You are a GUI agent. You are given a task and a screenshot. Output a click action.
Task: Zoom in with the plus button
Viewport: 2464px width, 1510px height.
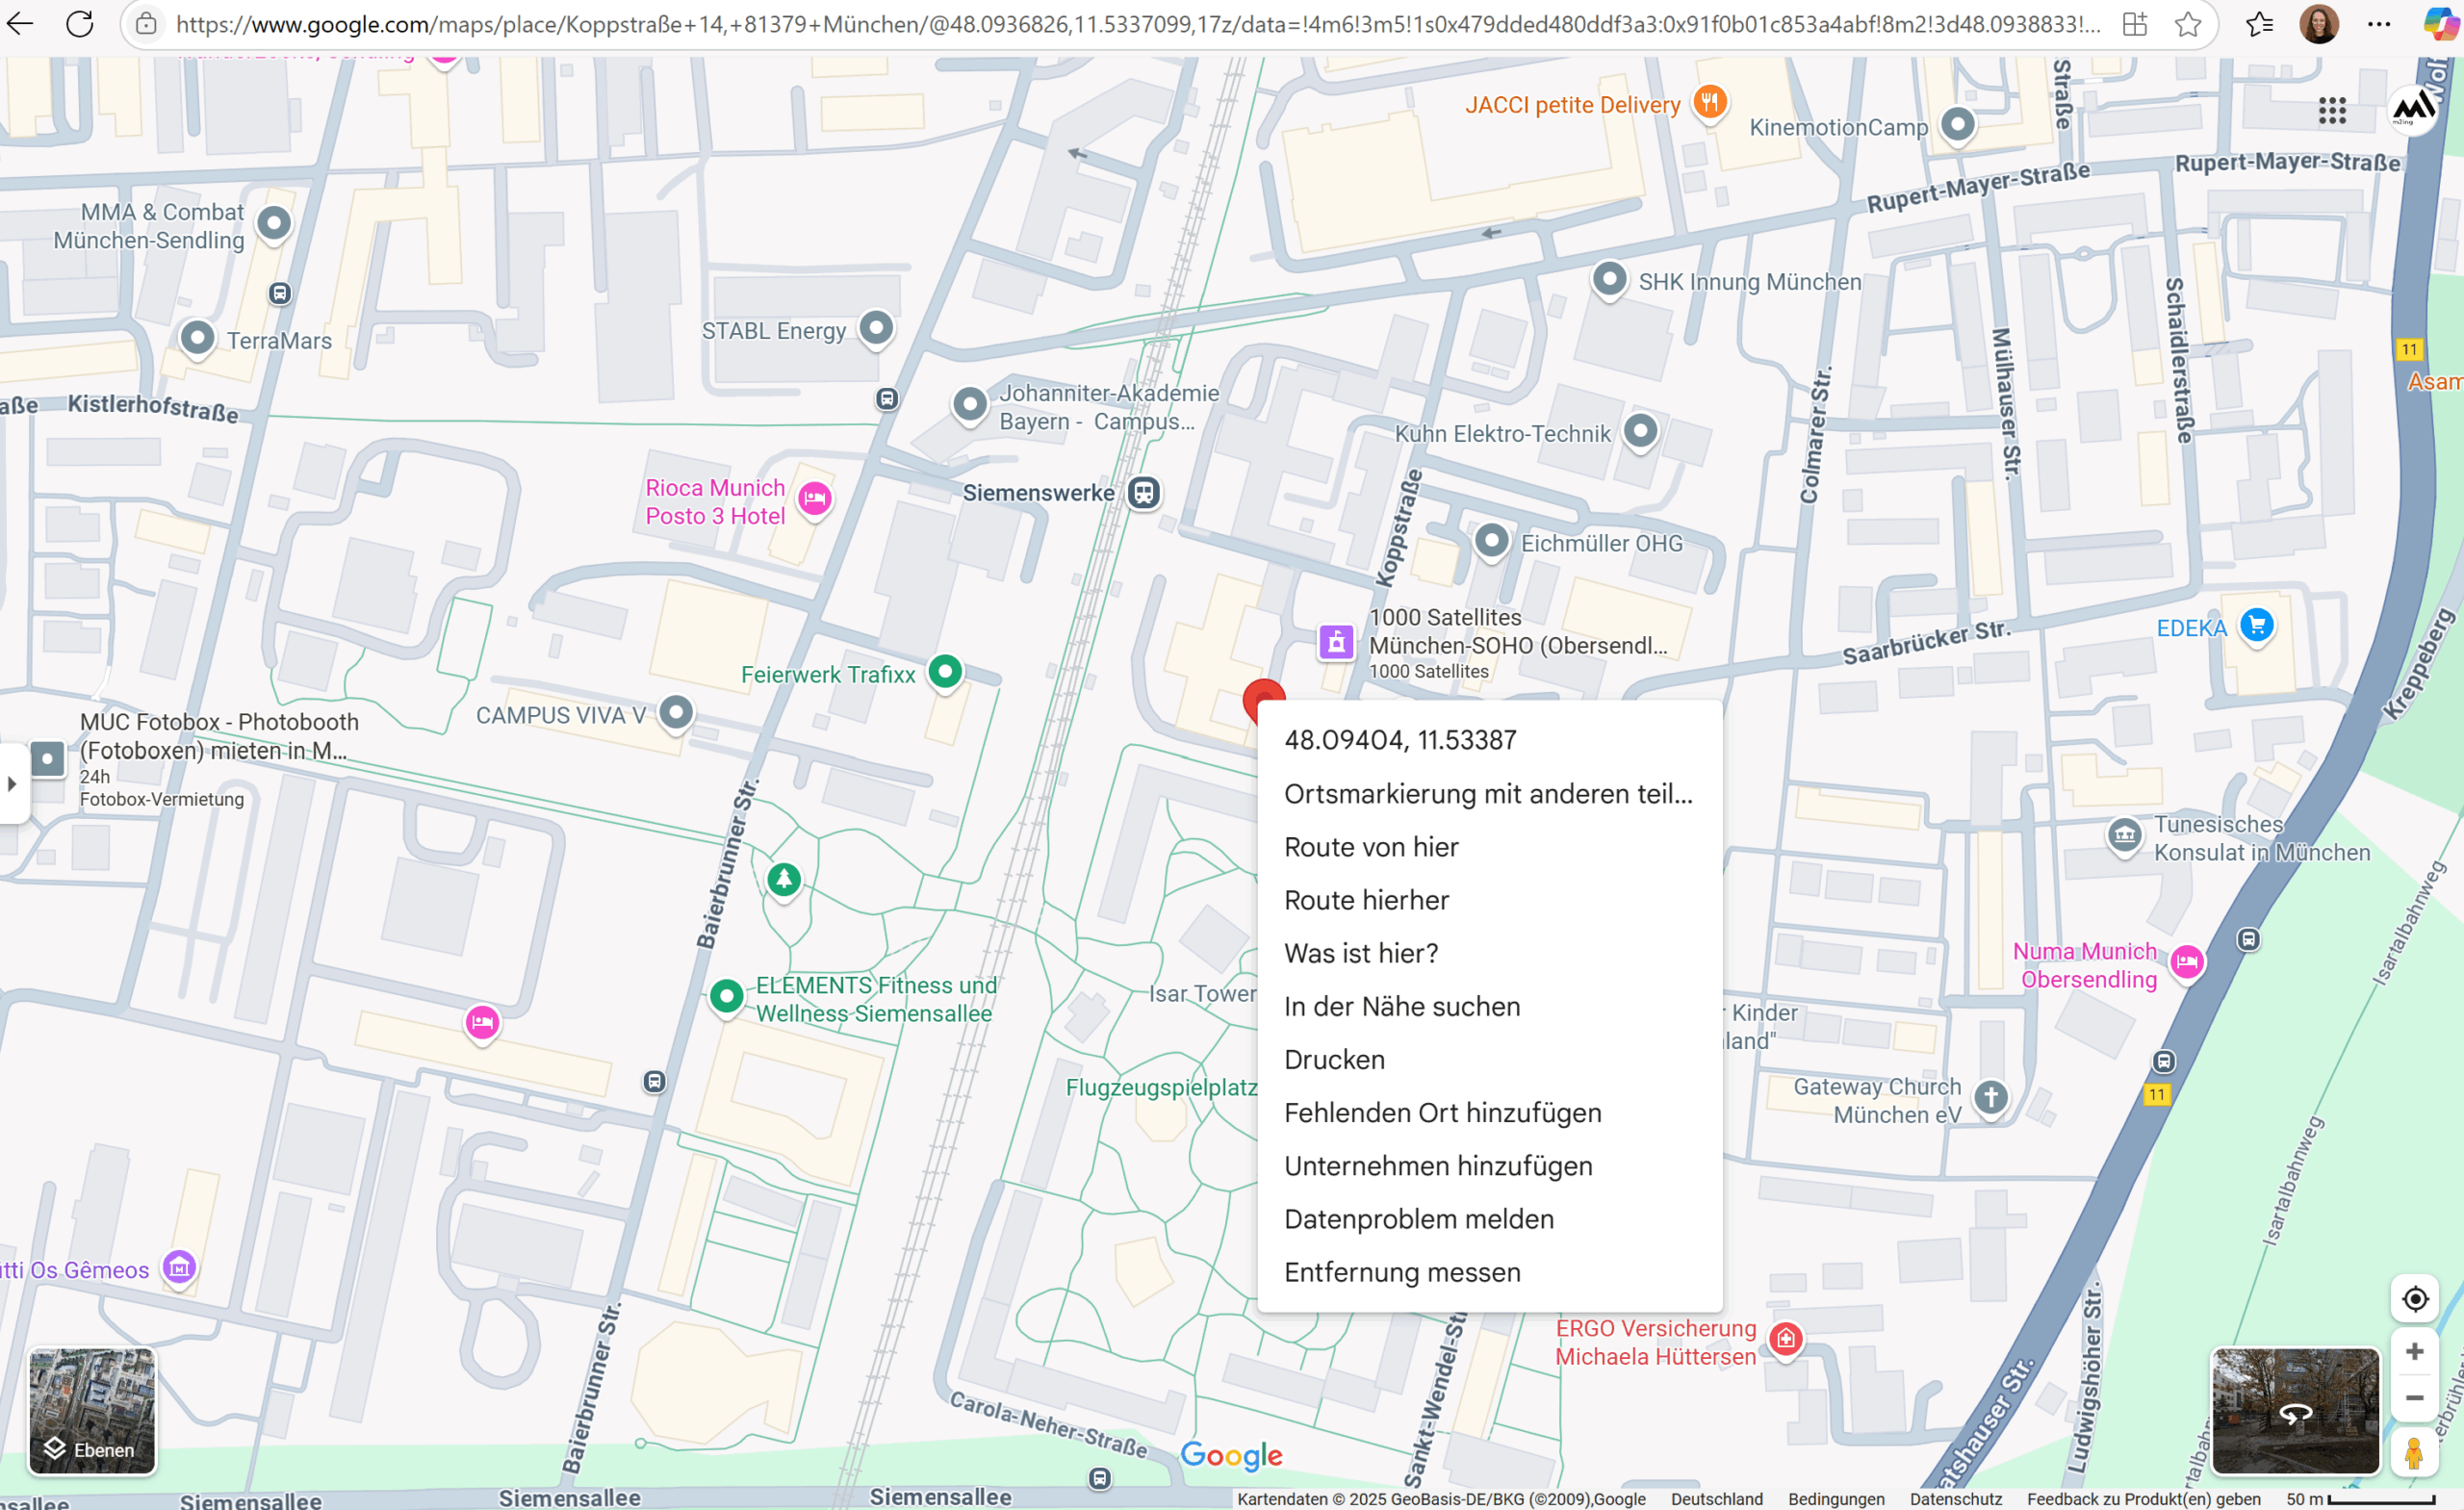pos(2414,1352)
